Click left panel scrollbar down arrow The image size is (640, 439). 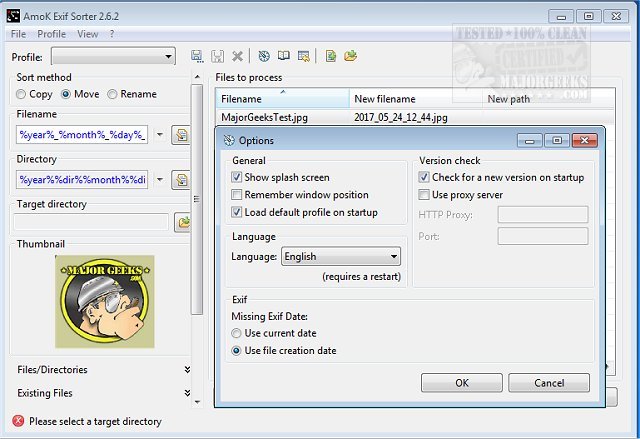[197, 402]
